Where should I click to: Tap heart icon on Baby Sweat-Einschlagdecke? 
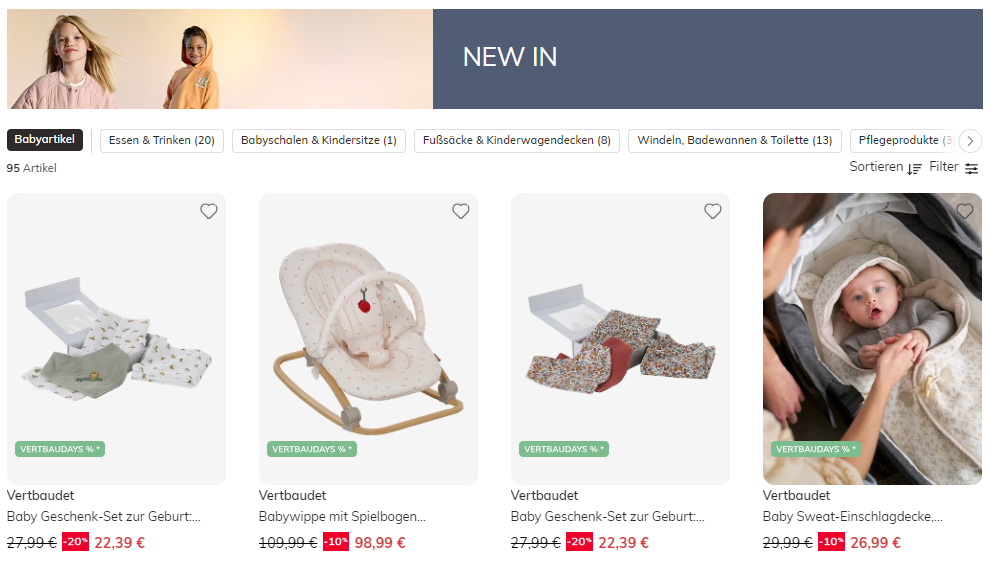(x=964, y=211)
